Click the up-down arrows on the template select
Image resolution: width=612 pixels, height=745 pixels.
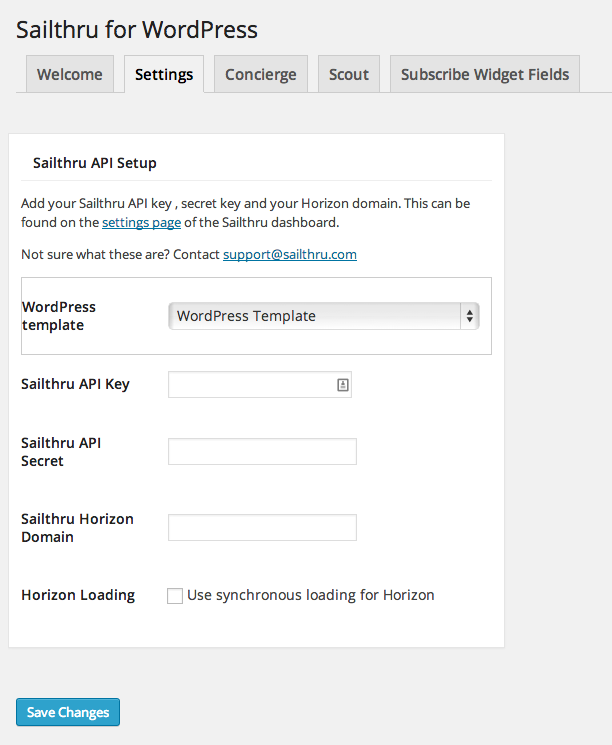(468, 316)
